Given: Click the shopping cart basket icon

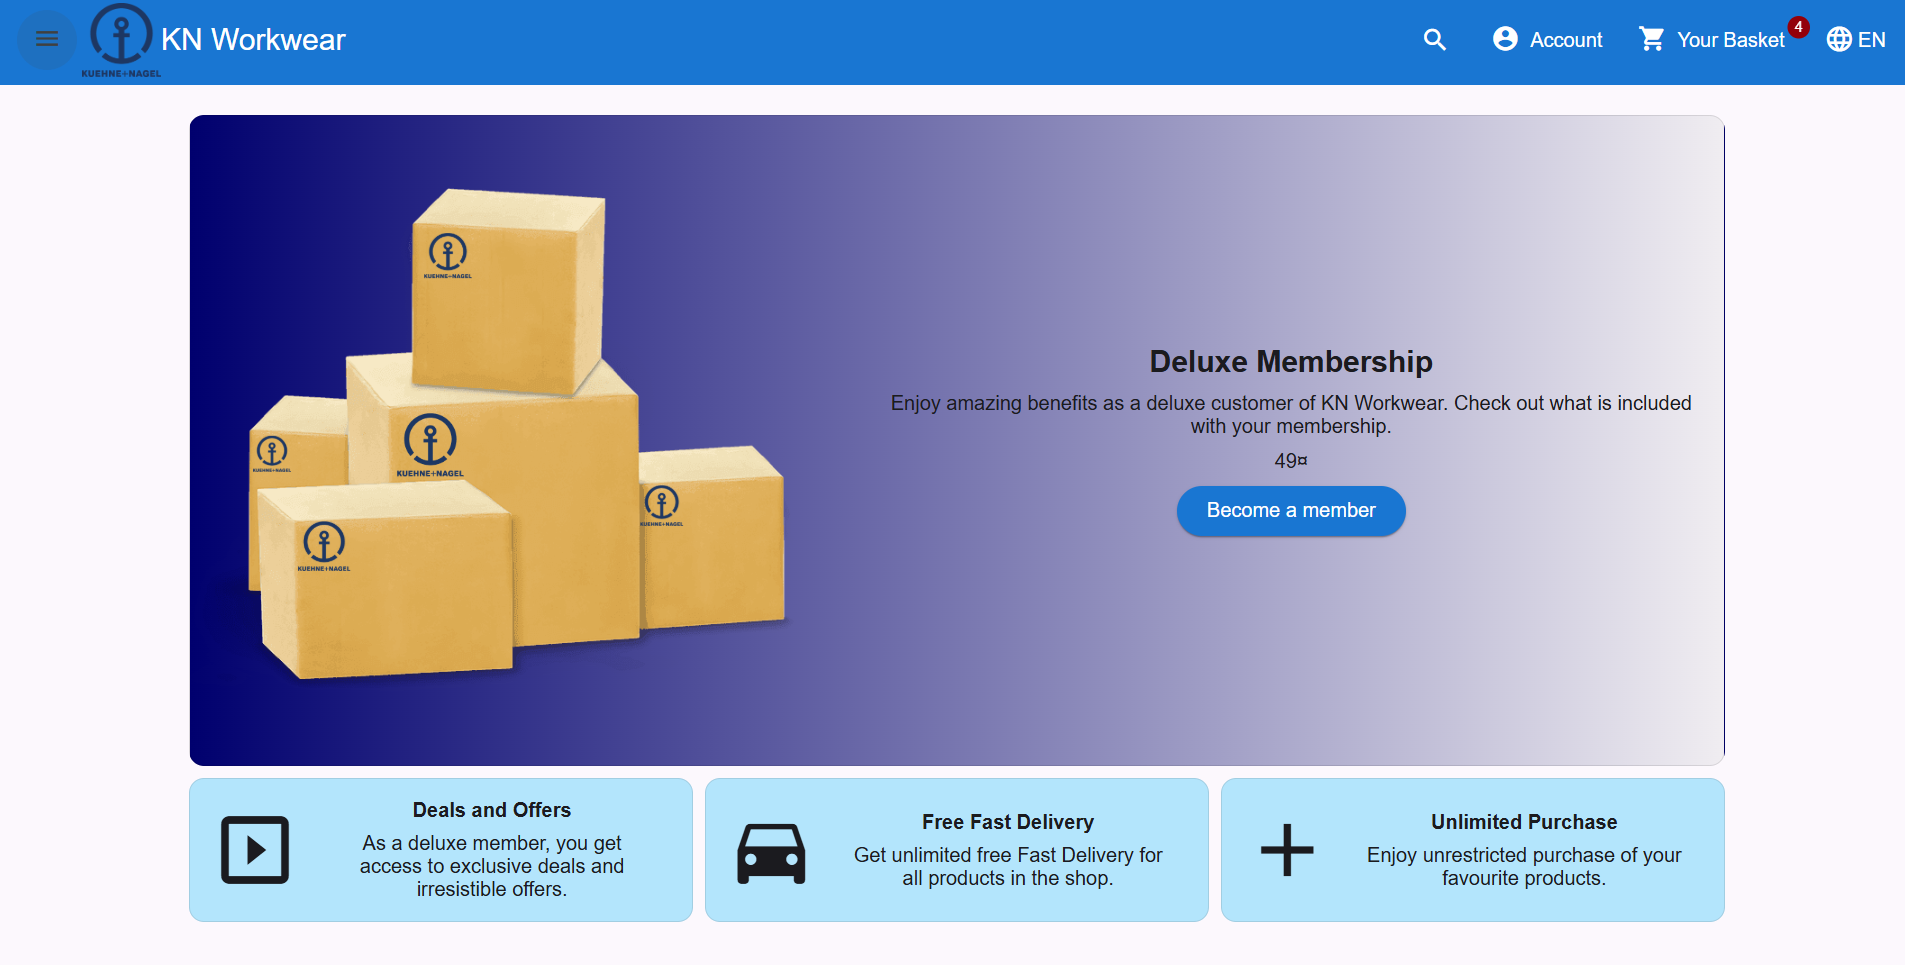Looking at the screenshot, I should tap(1652, 39).
